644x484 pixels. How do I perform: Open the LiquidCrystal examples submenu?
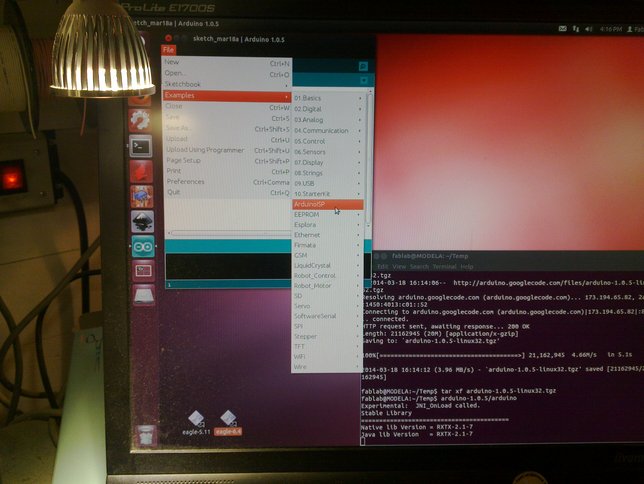click(327, 265)
